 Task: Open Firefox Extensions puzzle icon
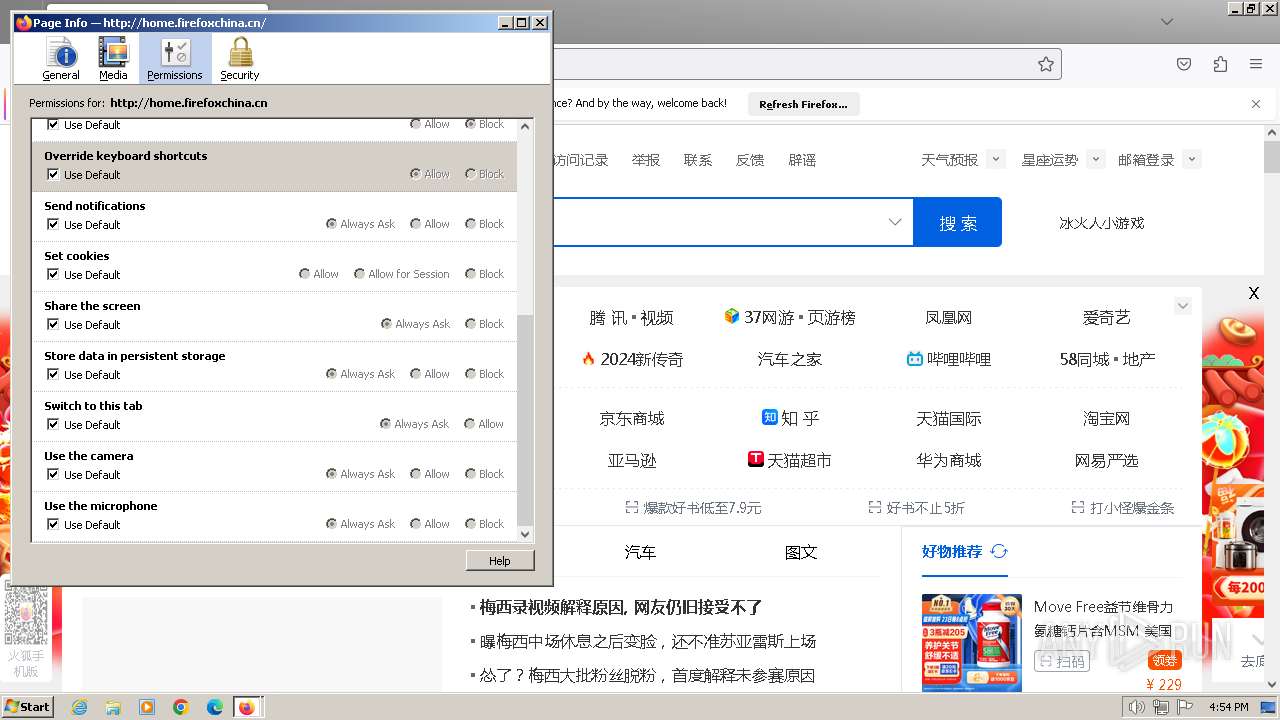(x=1220, y=64)
